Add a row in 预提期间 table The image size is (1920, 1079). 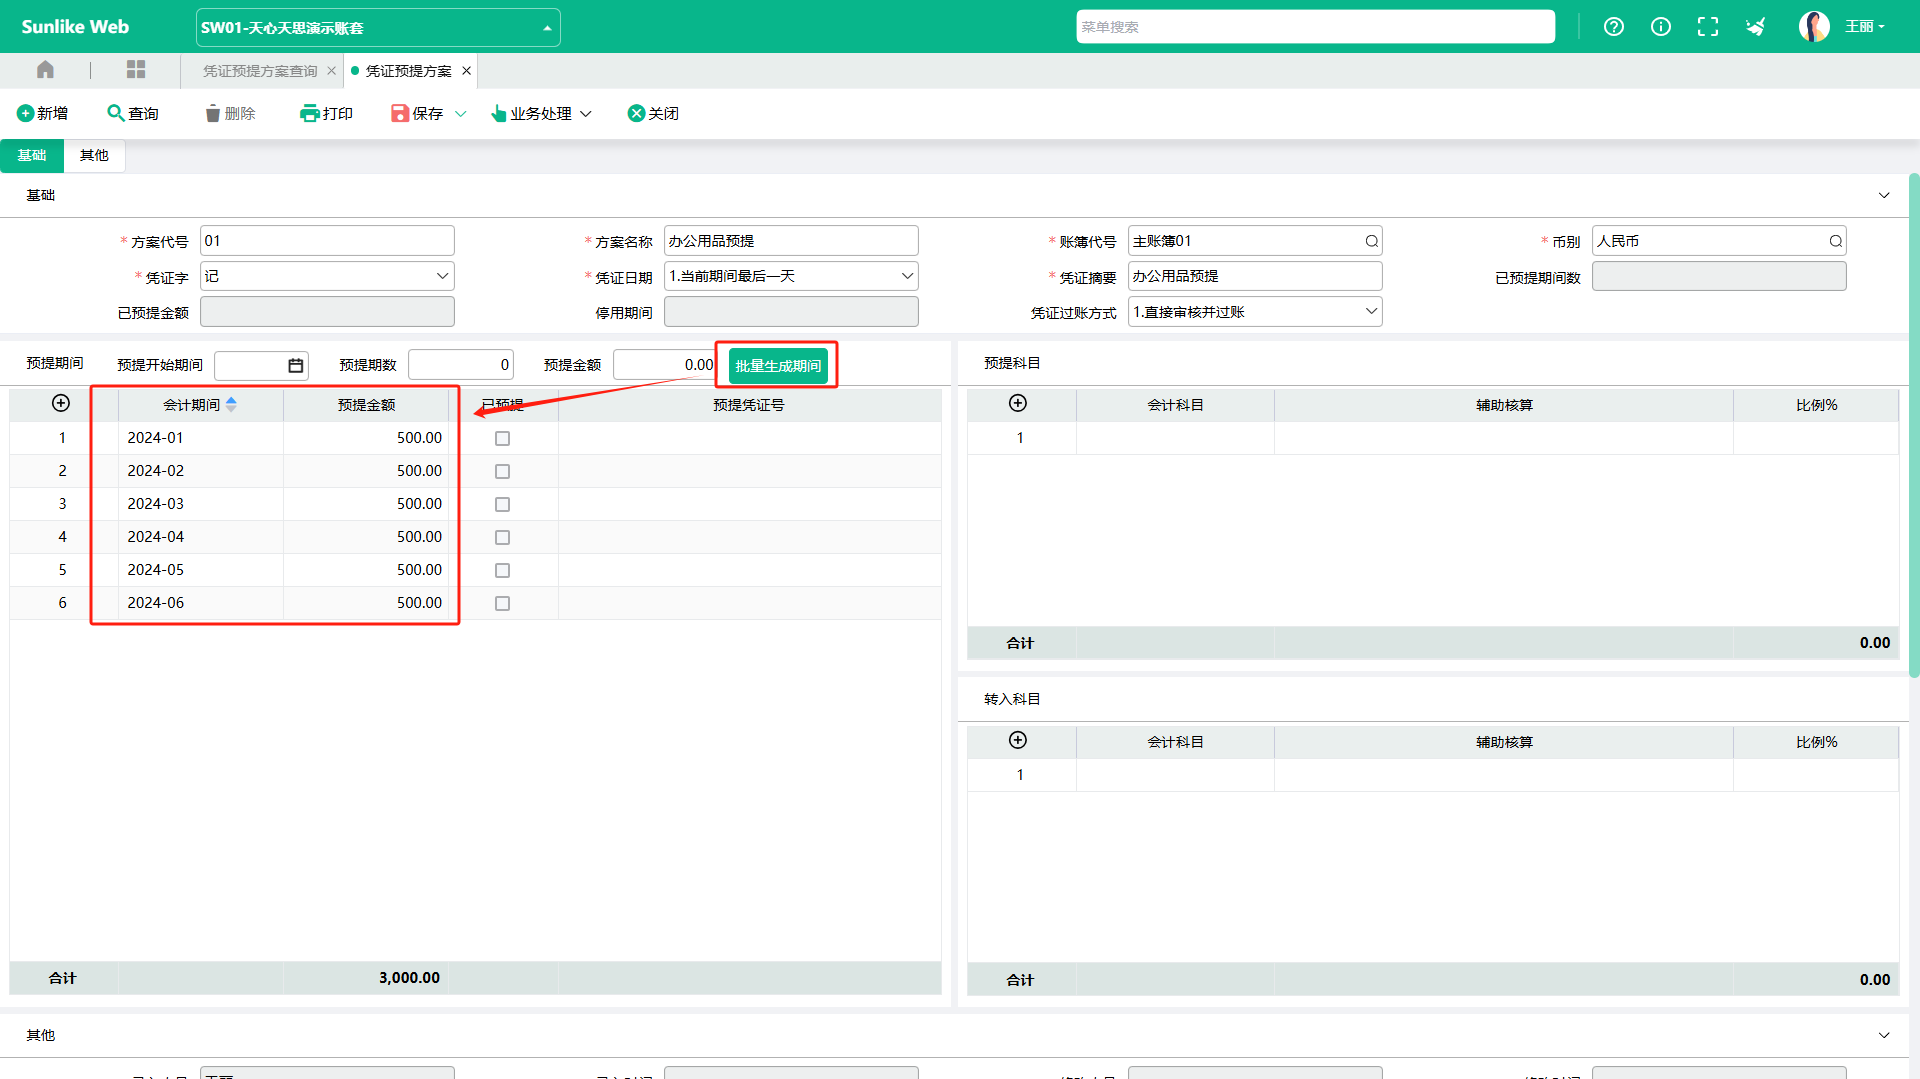click(x=61, y=404)
